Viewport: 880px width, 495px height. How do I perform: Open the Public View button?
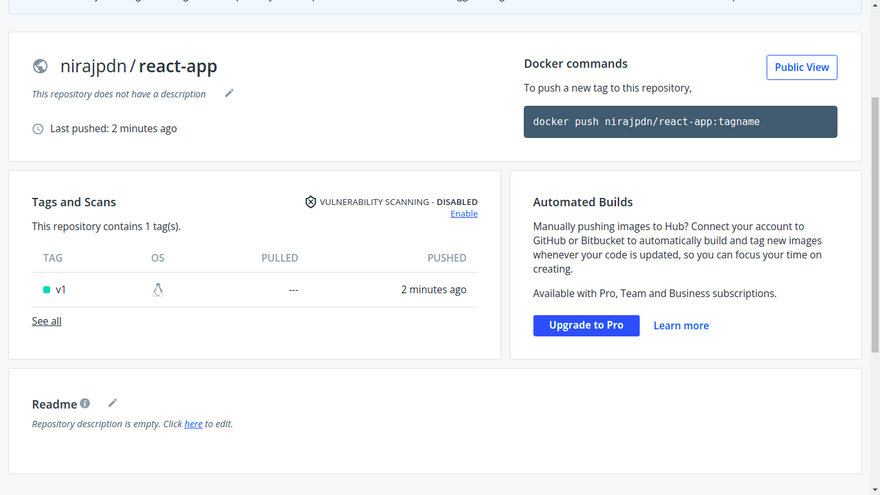801,67
